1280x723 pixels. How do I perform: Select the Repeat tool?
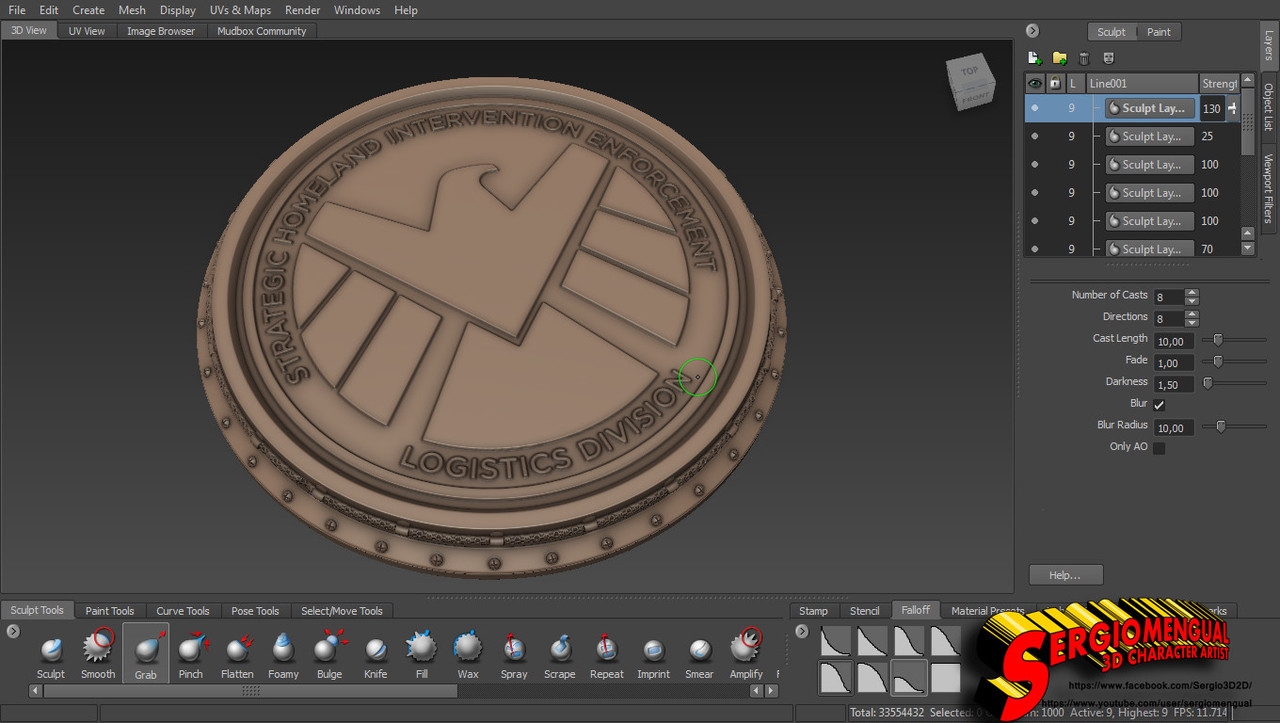[607, 654]
